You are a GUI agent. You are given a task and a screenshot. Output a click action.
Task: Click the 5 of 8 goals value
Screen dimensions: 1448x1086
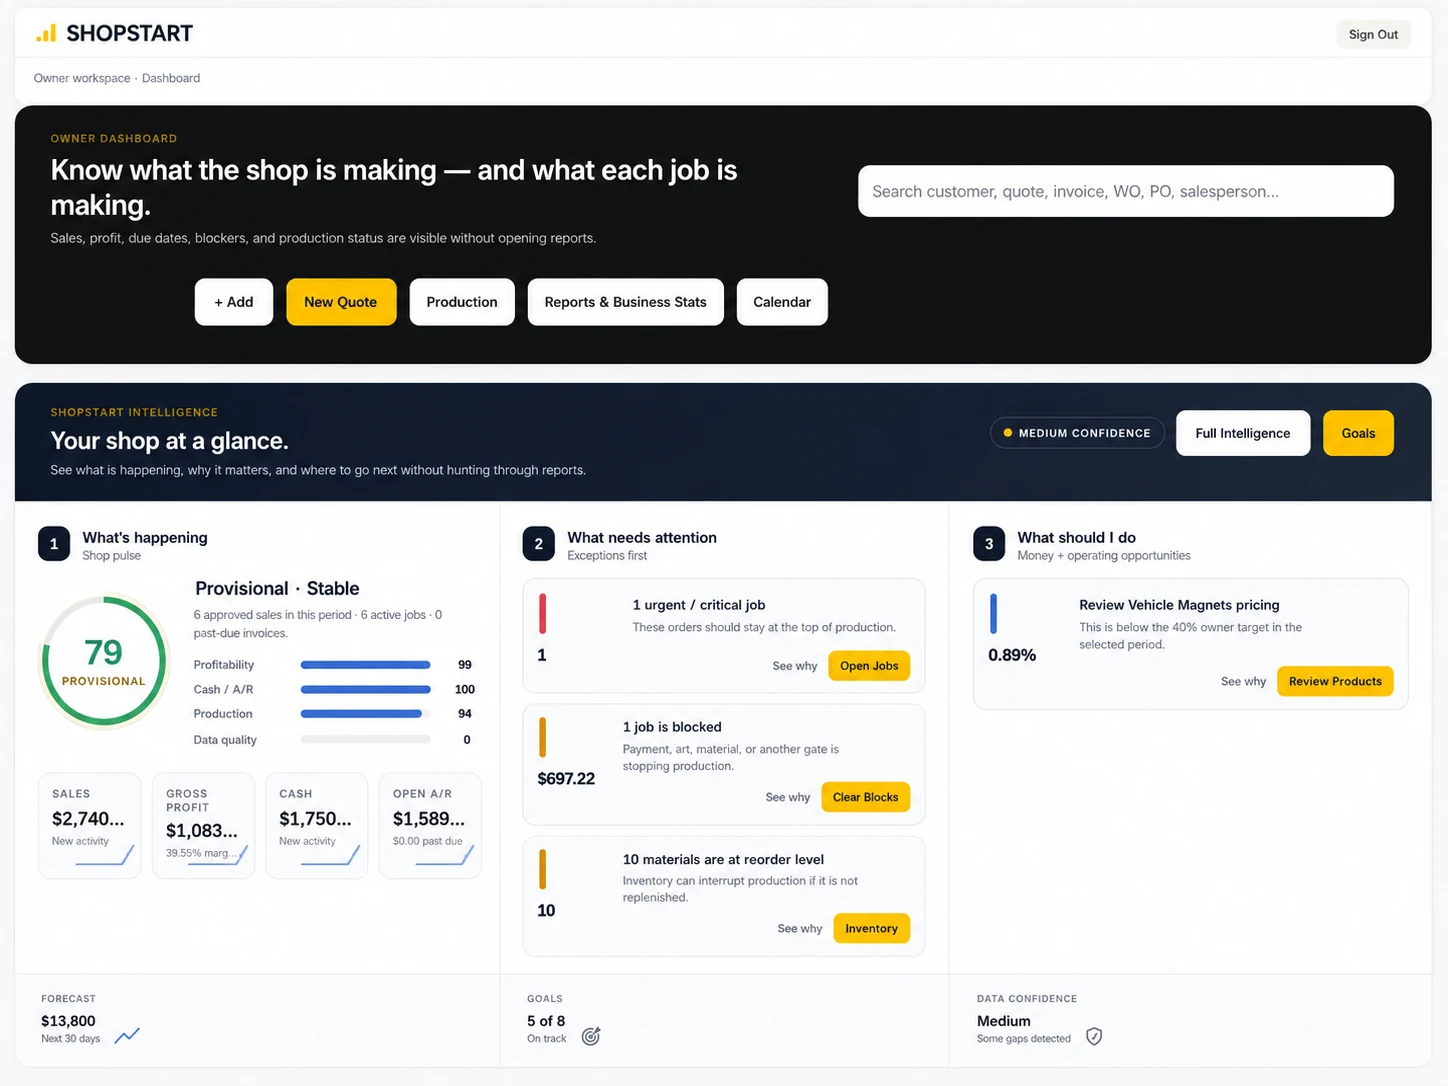546,1021
